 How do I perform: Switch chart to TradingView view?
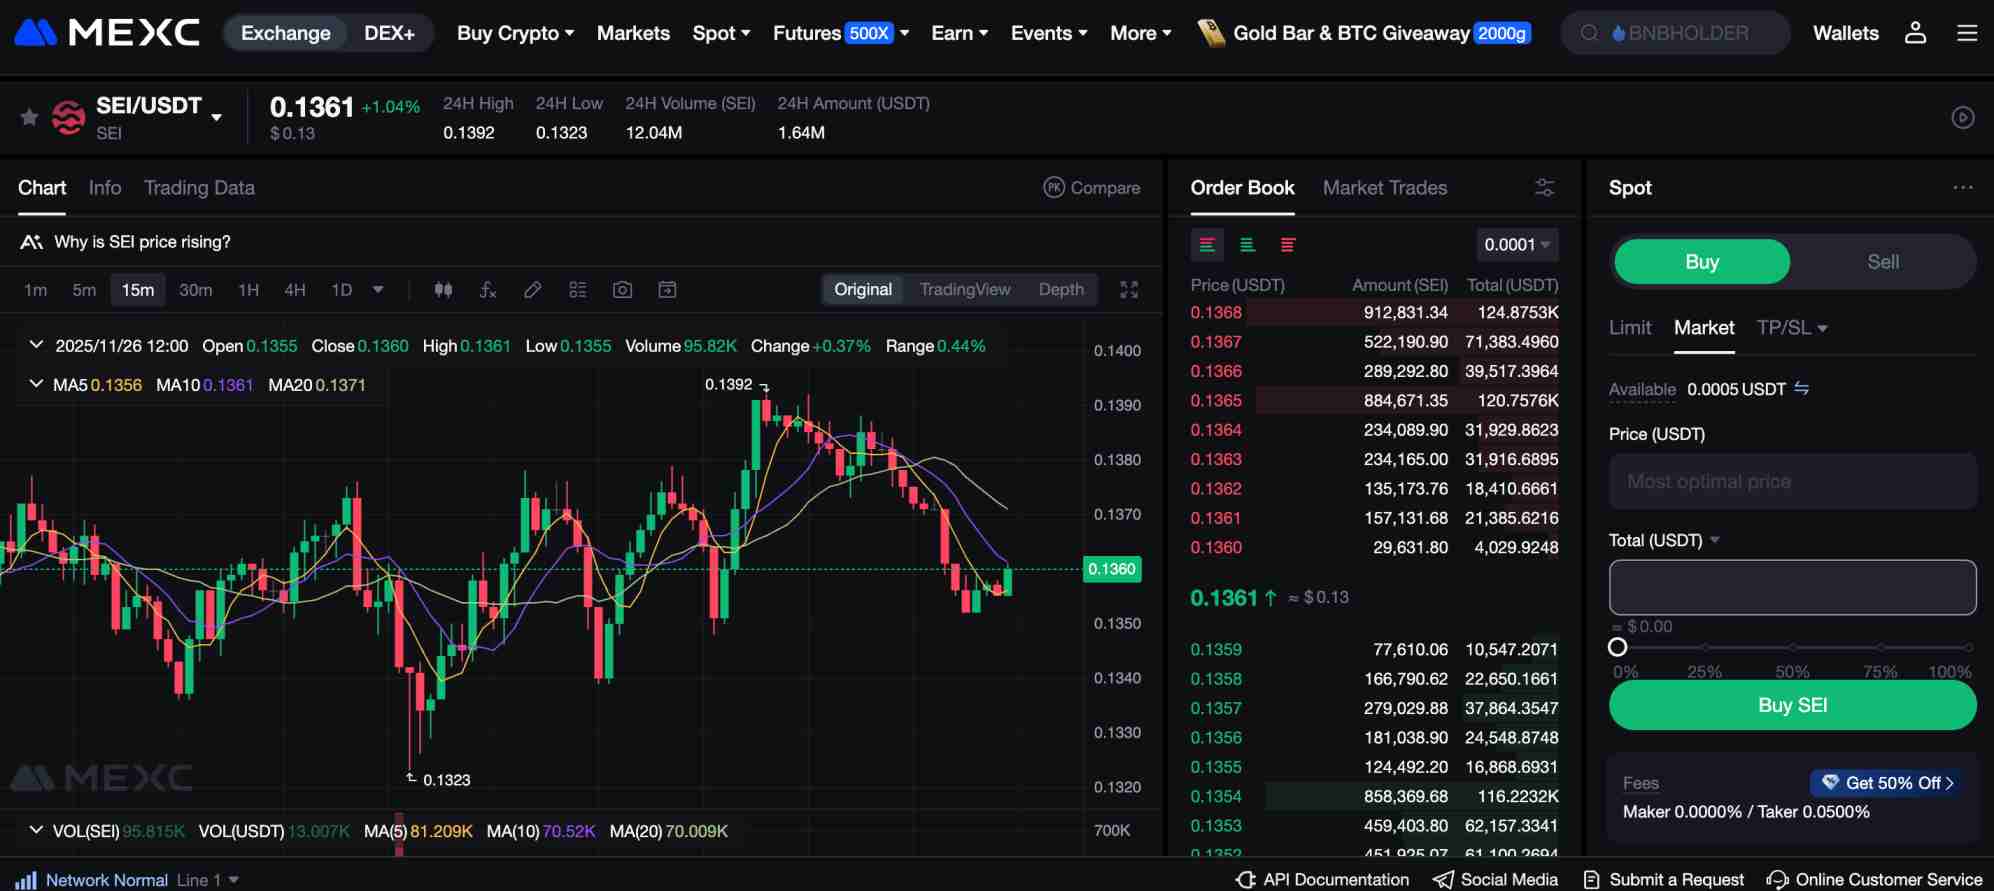[965, 290]
